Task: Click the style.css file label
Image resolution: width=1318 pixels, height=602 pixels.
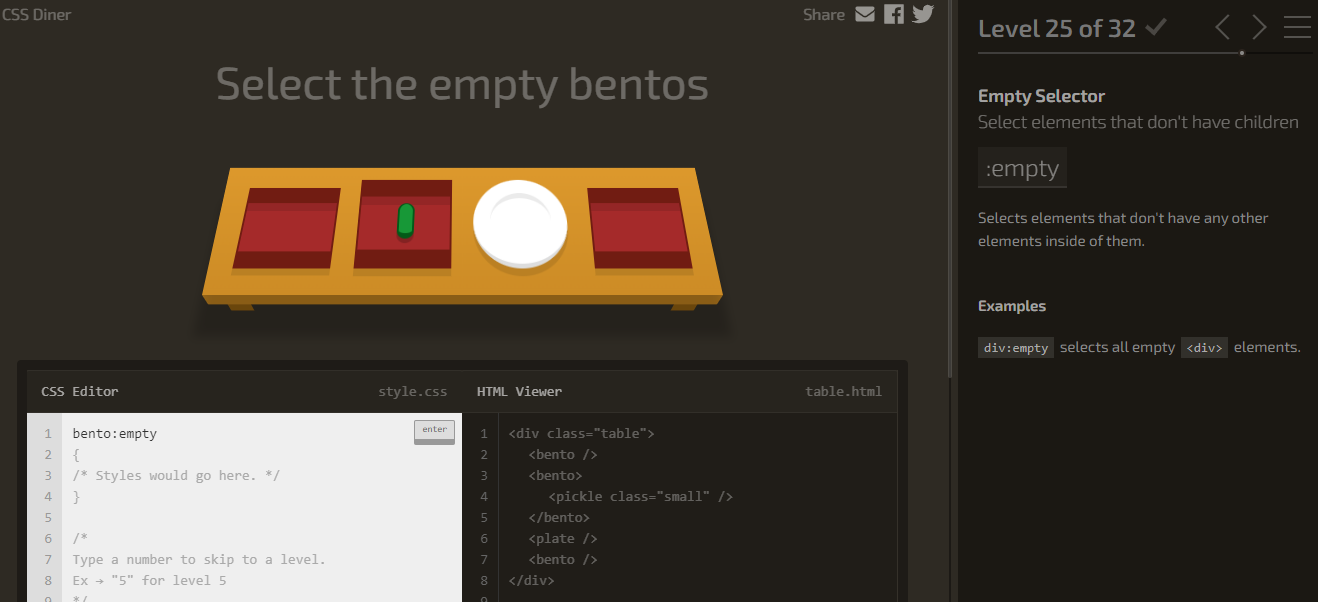Action: (x=413, y=391)
